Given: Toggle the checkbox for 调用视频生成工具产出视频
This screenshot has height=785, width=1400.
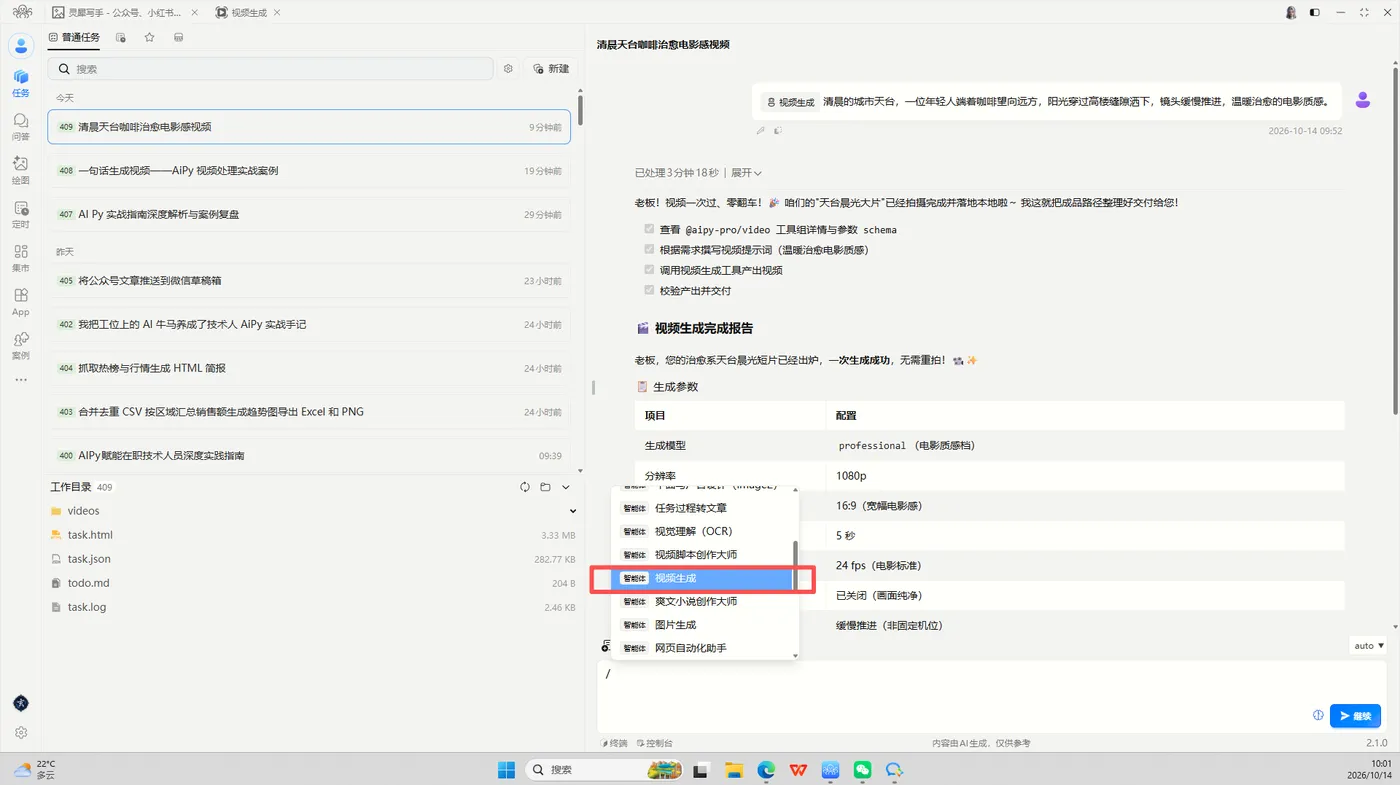Looking at the screenshot, I should pos(650,270).
